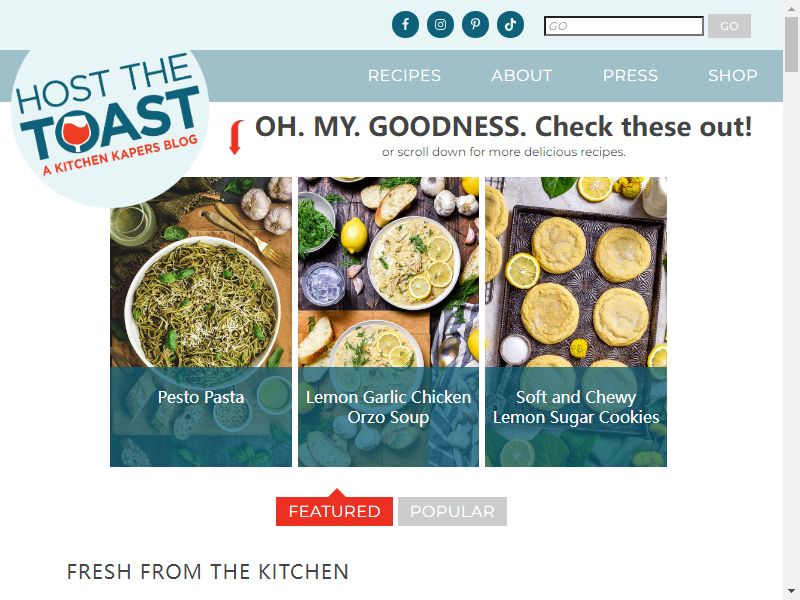The width and height of the screenshot is (800, 600).
Task: Open the ABOUT menu item
Action: 521,76
